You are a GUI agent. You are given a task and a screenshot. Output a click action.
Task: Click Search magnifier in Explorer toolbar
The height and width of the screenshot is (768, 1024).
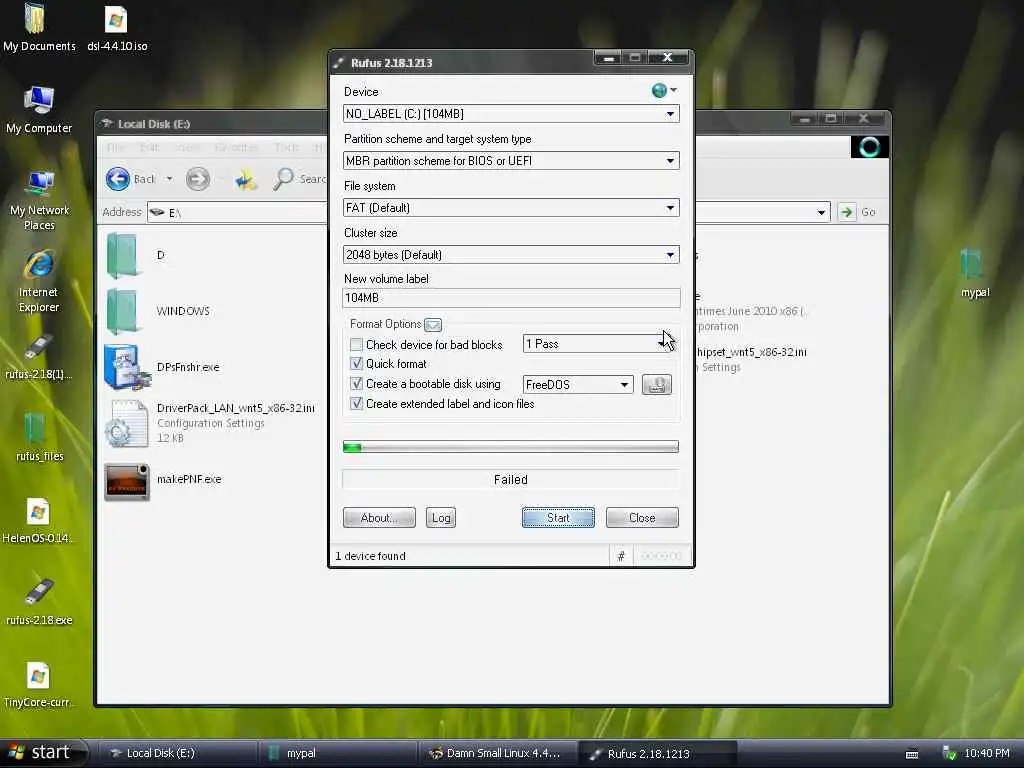click(x=283, y=179)
